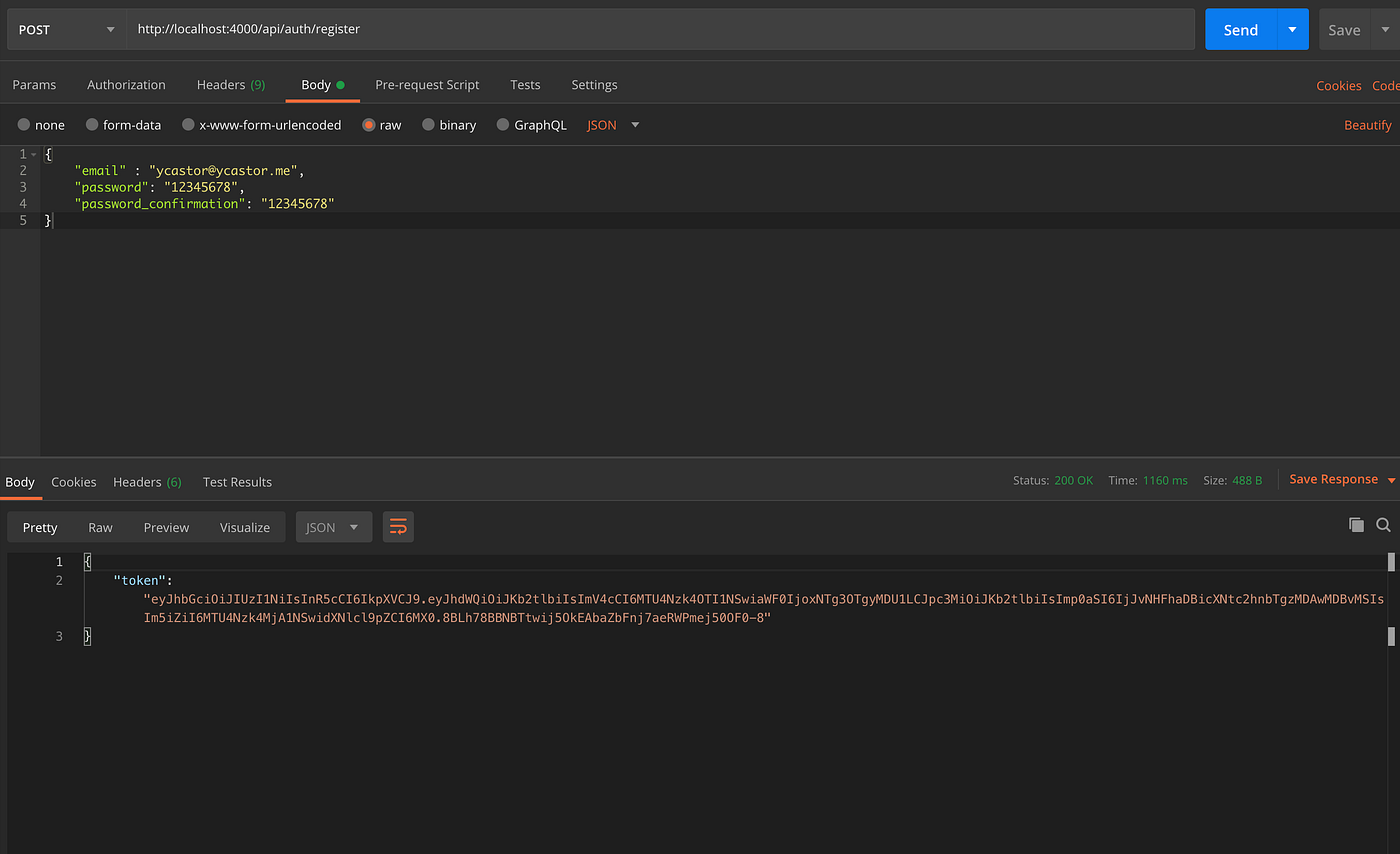Screen dimensions: 1400x854
Task: Toggle line wrapping for the response
Action: pos(398,526)
